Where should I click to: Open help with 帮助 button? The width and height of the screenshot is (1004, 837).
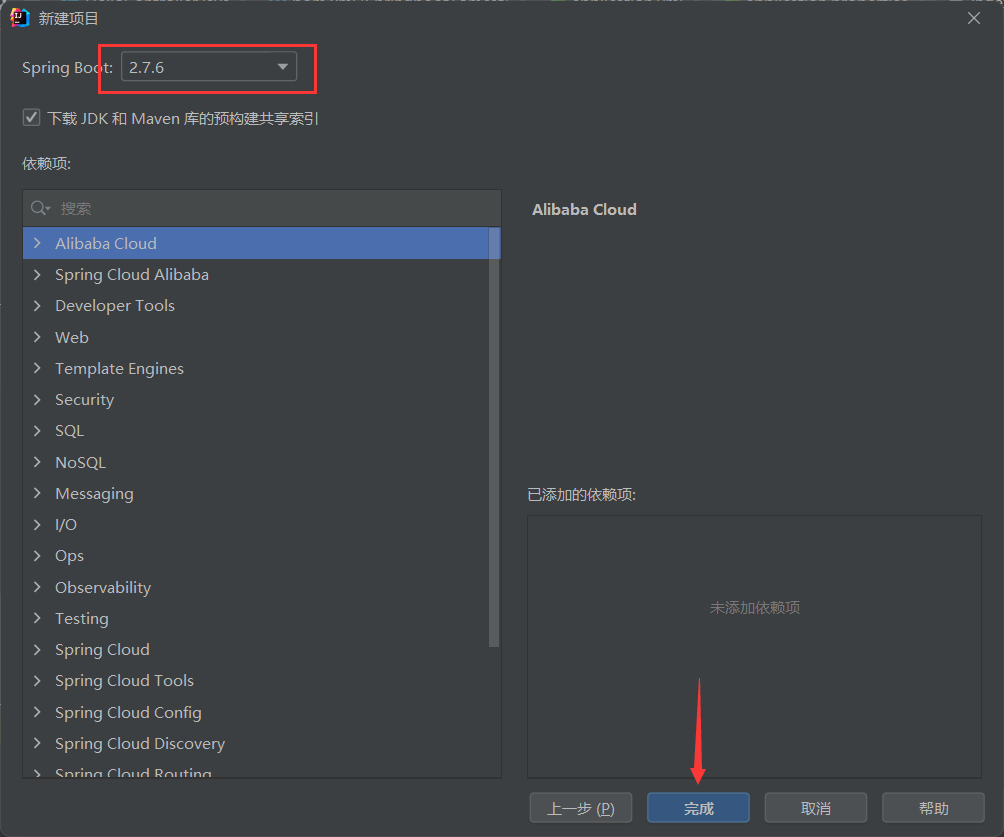(x=934, y=808)
